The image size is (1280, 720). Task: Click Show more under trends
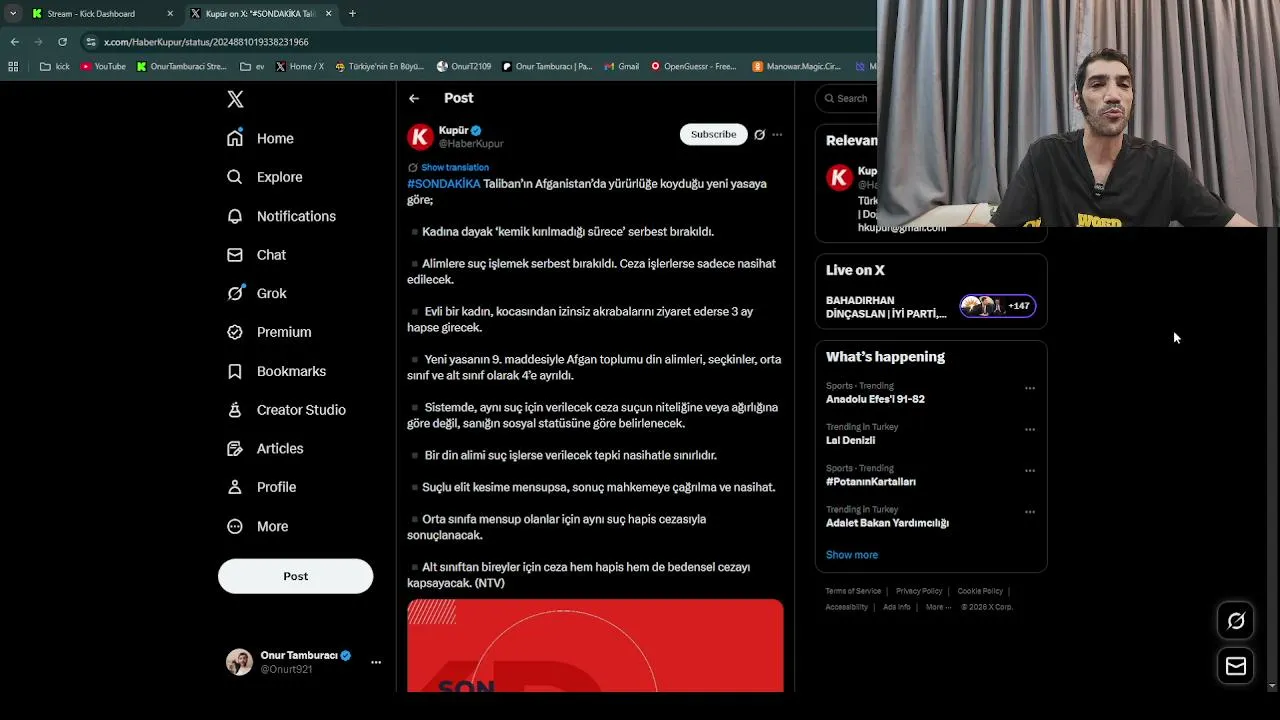tap(852, 555)
